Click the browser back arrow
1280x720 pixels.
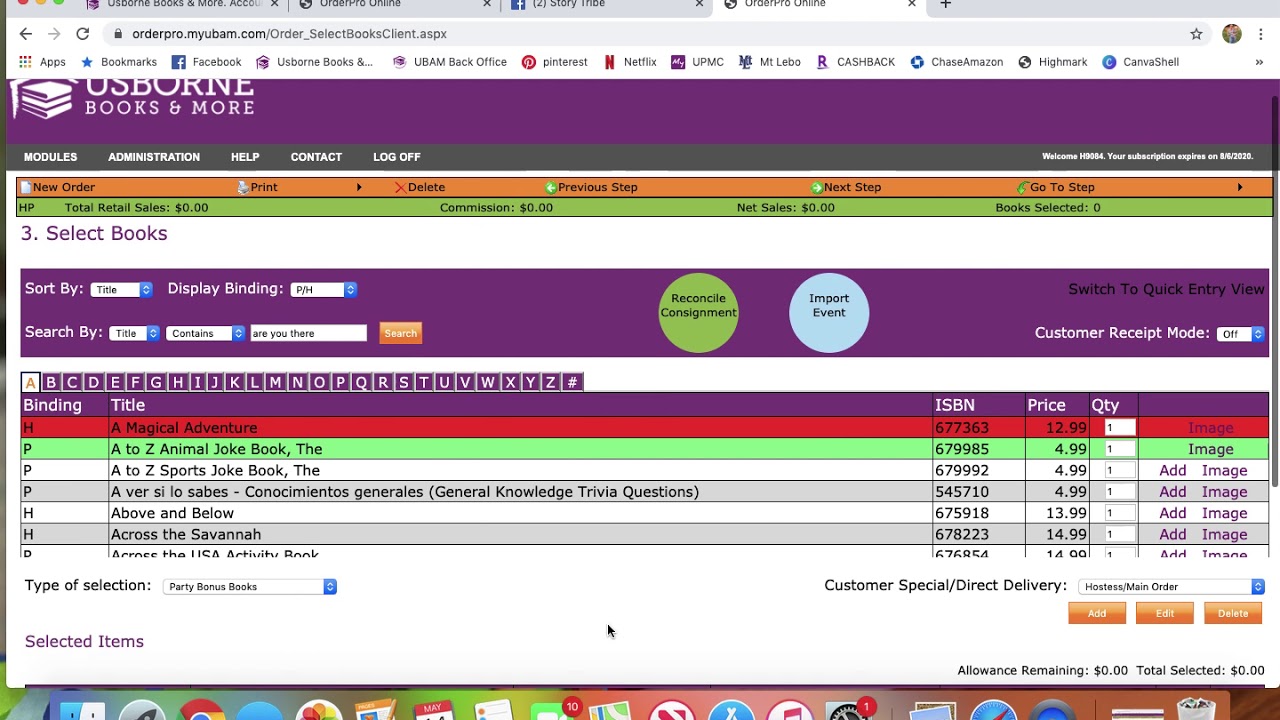click(x=26, y=34)
